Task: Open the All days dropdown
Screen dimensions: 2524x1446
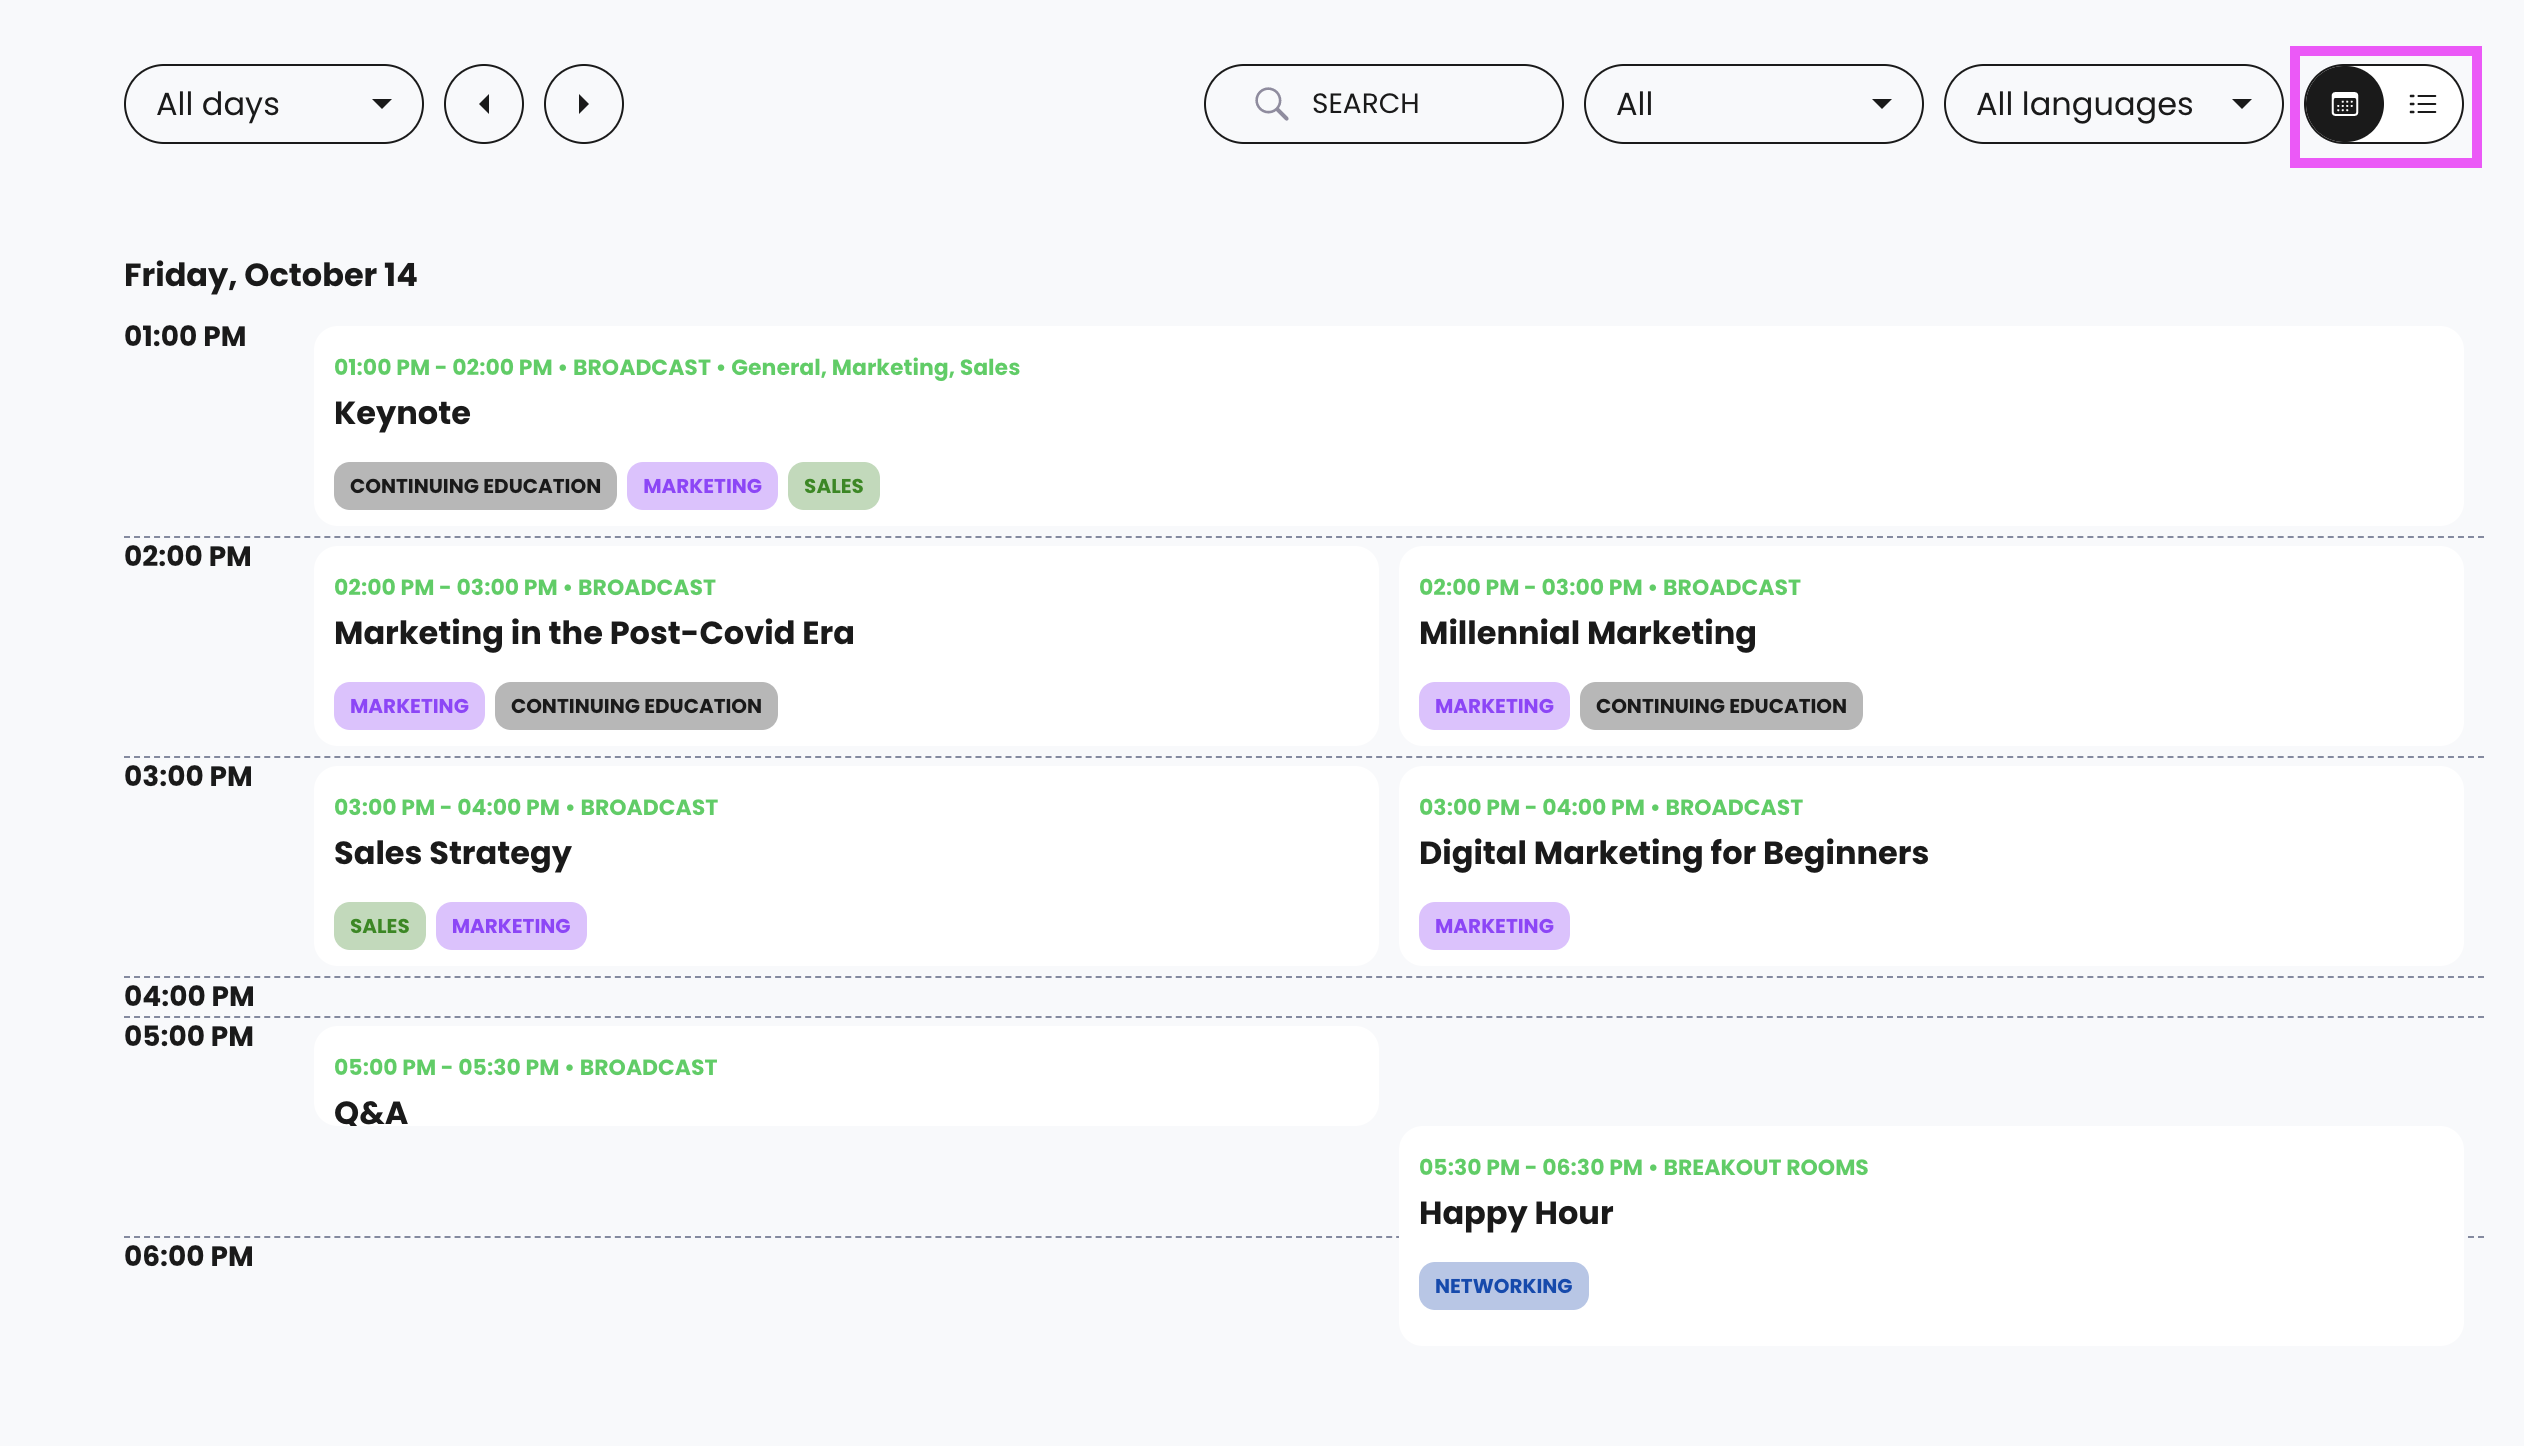Action: (x=274, y=104)
